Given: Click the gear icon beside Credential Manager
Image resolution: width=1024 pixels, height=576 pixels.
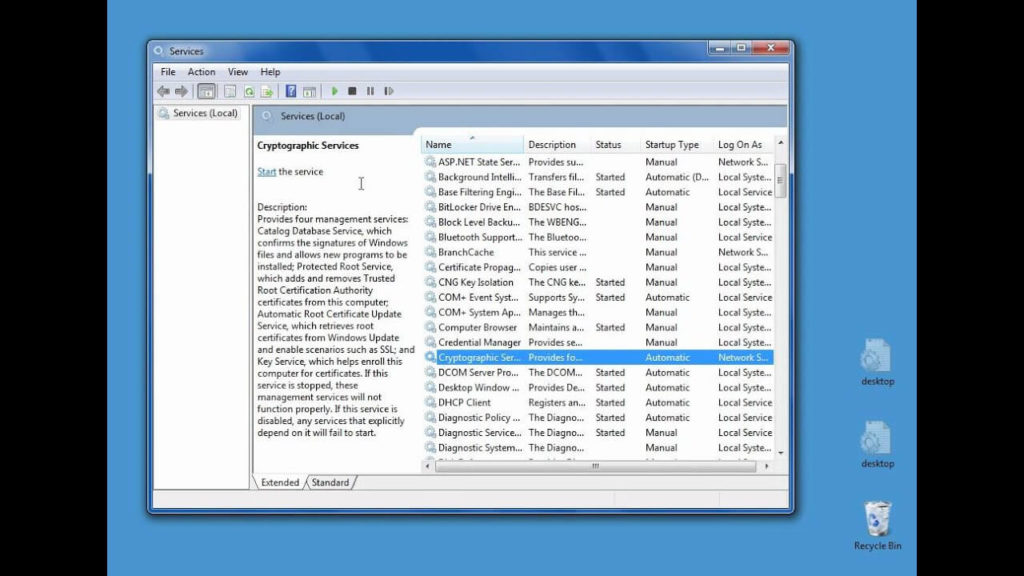Looking at the screenshot, I should coord(430,342).
